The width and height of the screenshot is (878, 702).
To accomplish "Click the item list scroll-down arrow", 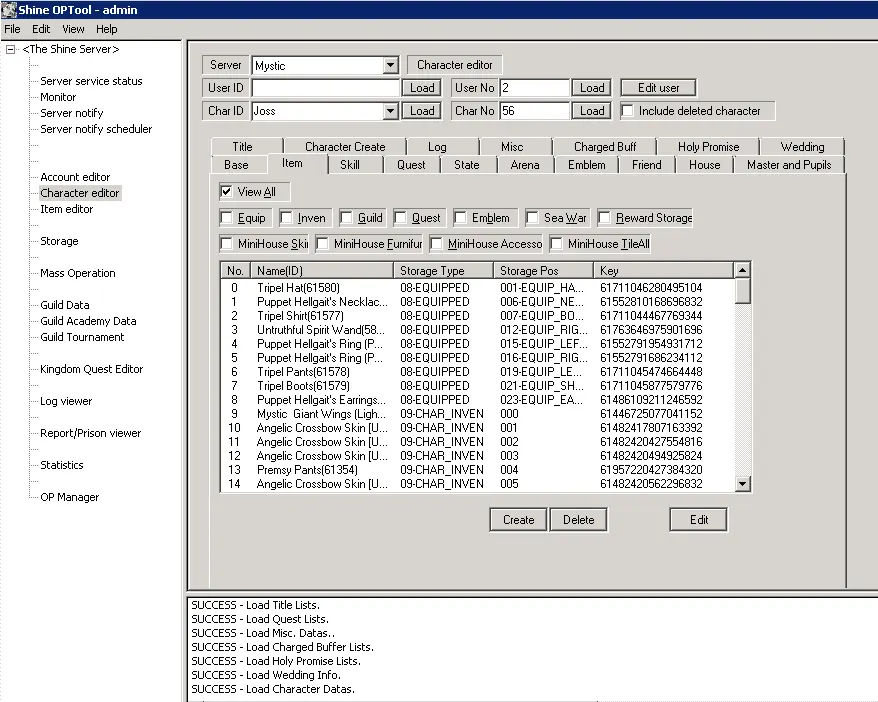I will (742, 484).
